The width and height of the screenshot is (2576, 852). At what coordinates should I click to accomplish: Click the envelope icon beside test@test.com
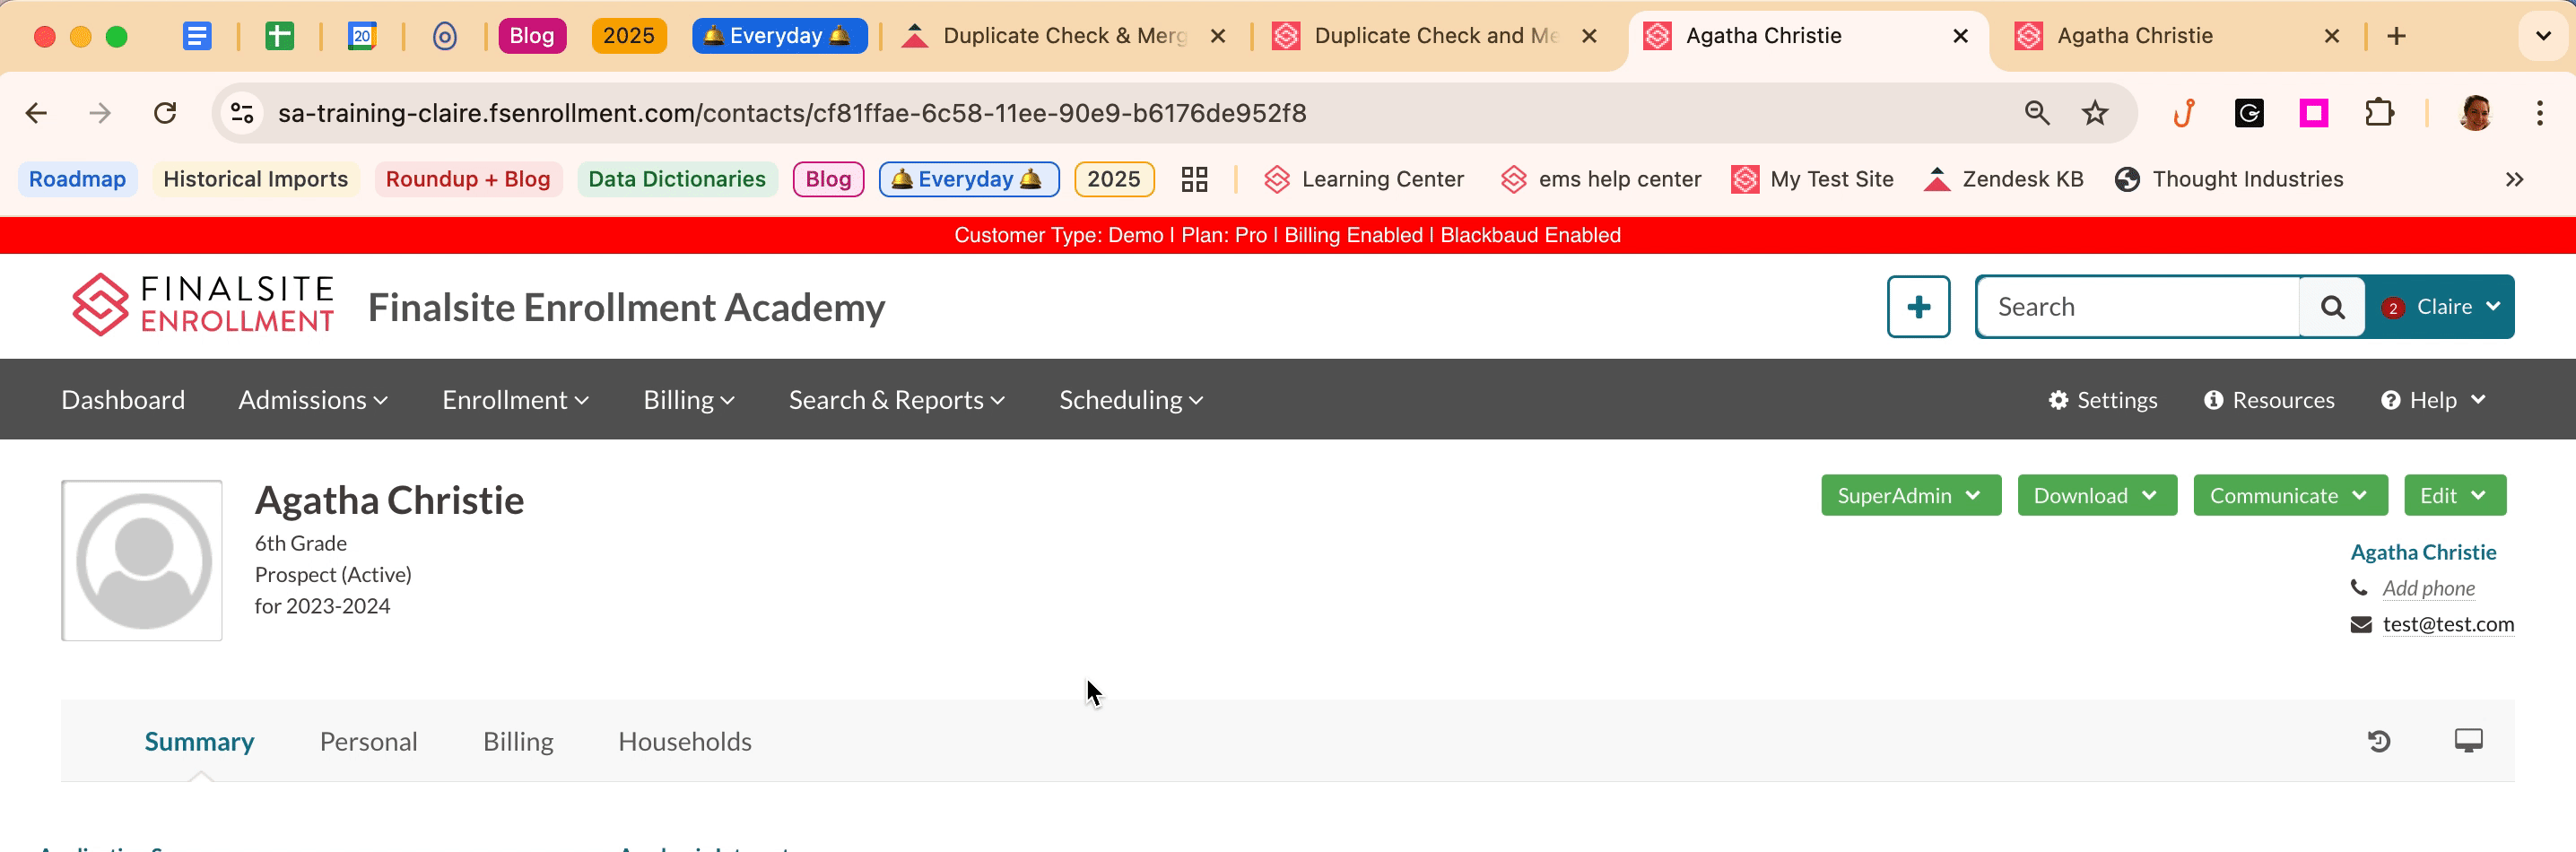click(x=2360, y=625)
